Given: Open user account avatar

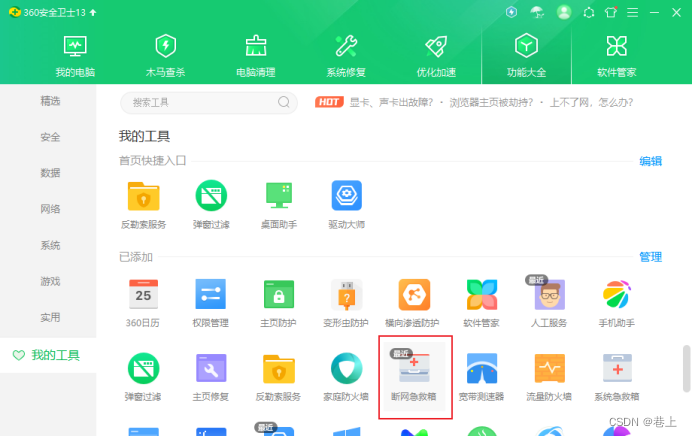Looking at the screenshot, I should [x=564, y=12].
